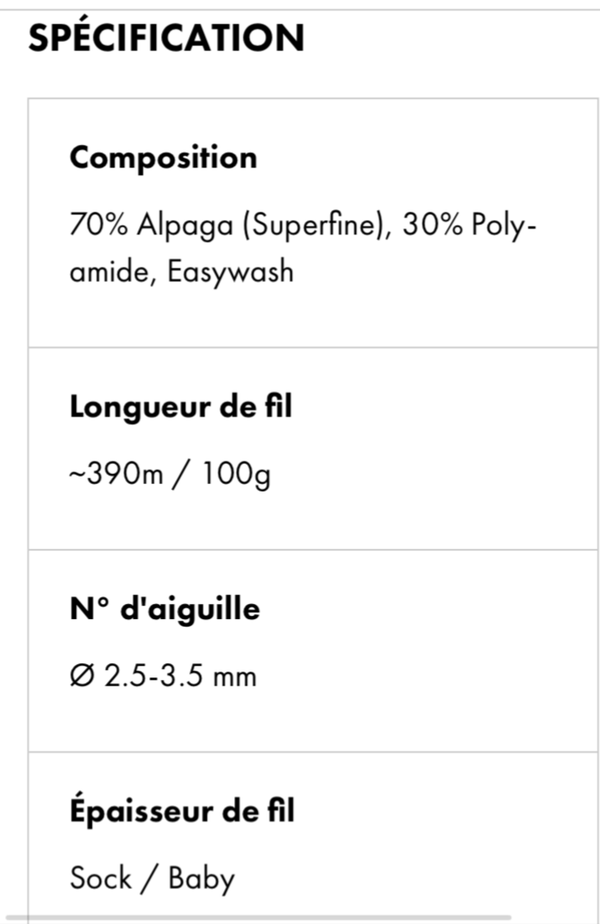Click the Épaisseur de fil label
This screenshot has width=600, height=924.
click(x=182, y=811)
